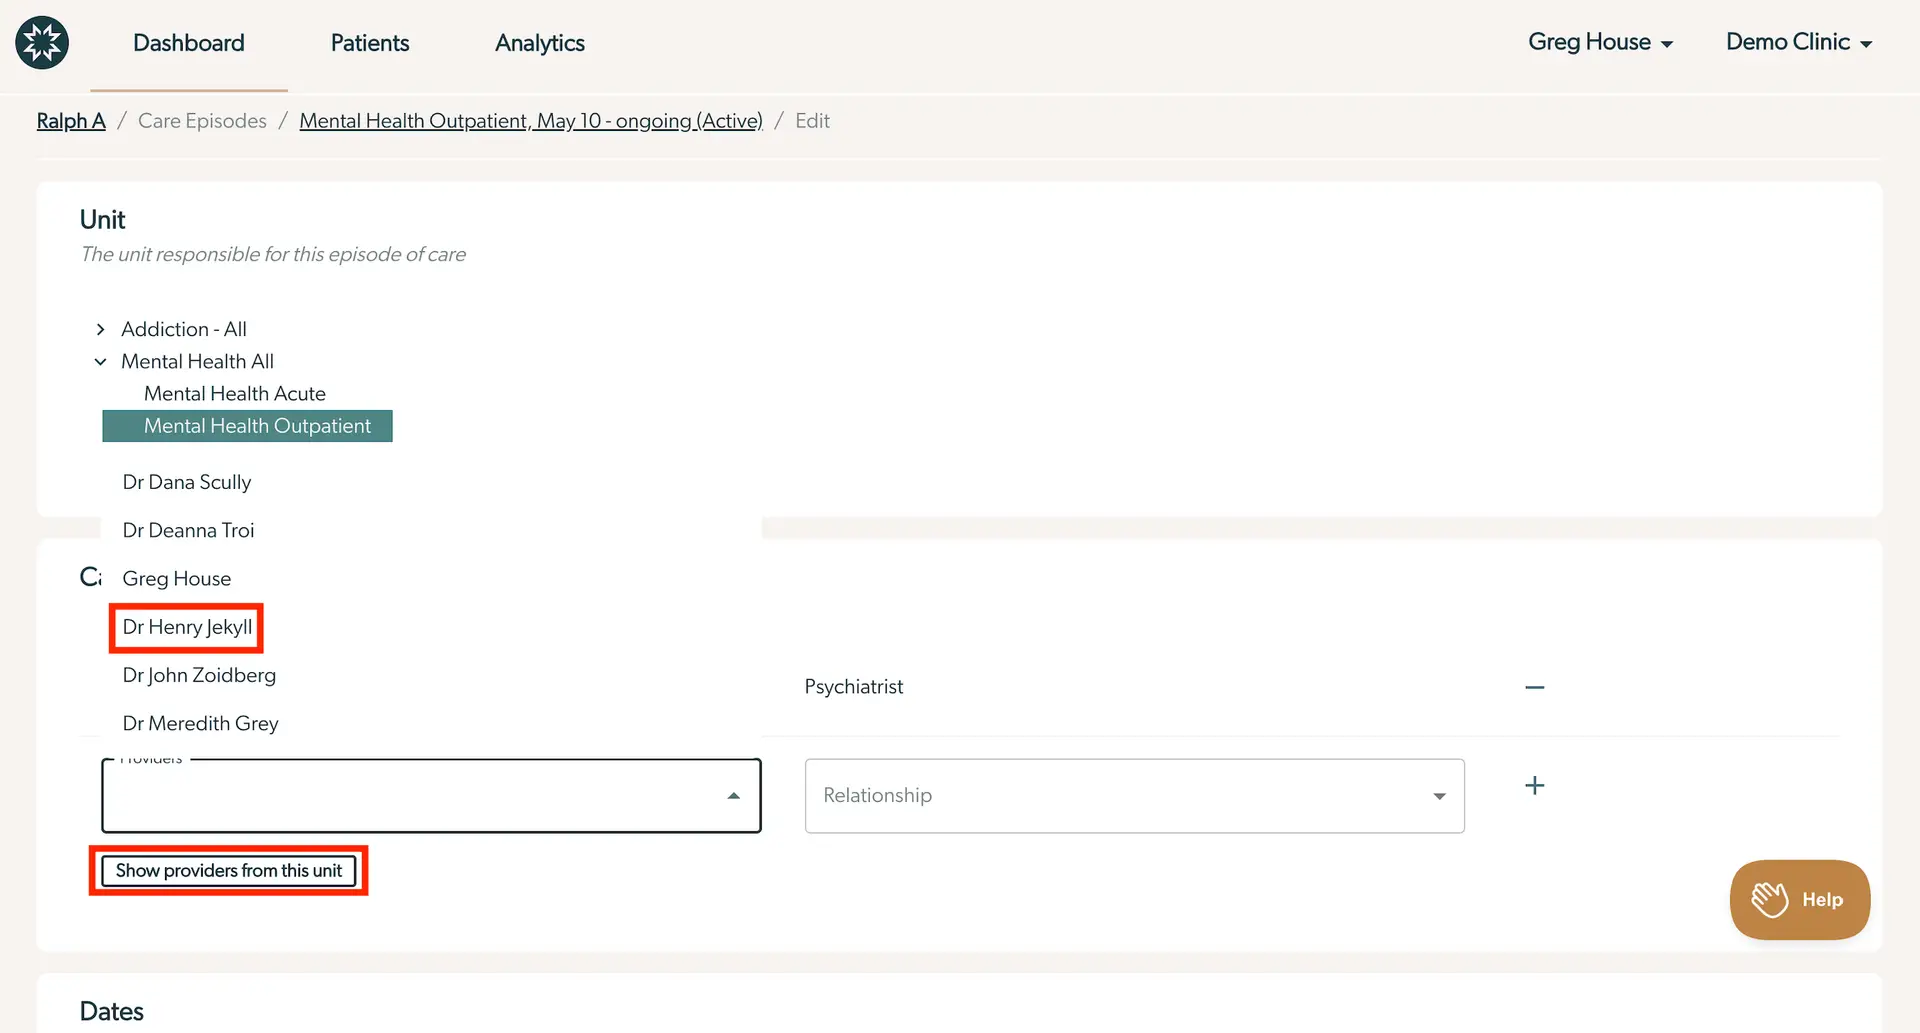This screenshot has width=1920, height=1033.
Task: Open the Providers dropdown arrow
Action: tap(734, 795)
